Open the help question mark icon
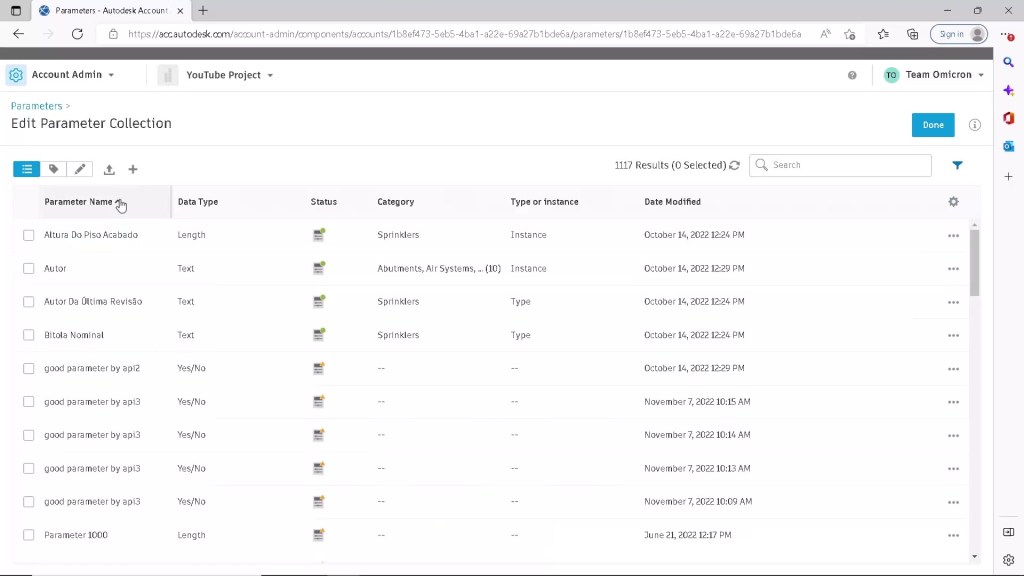The image size is (1024, 576). [852, 75]
